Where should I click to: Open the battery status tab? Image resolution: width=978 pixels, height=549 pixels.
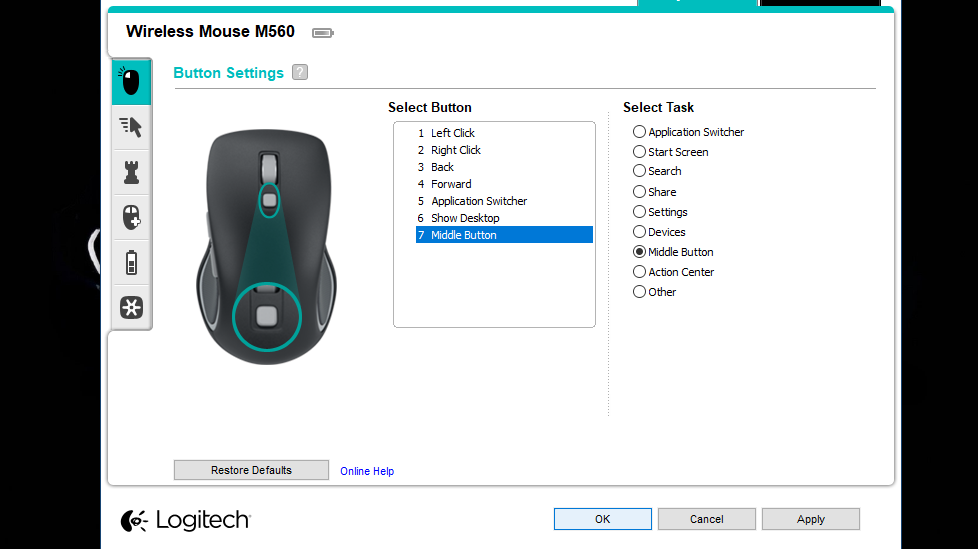coord(131,263)
